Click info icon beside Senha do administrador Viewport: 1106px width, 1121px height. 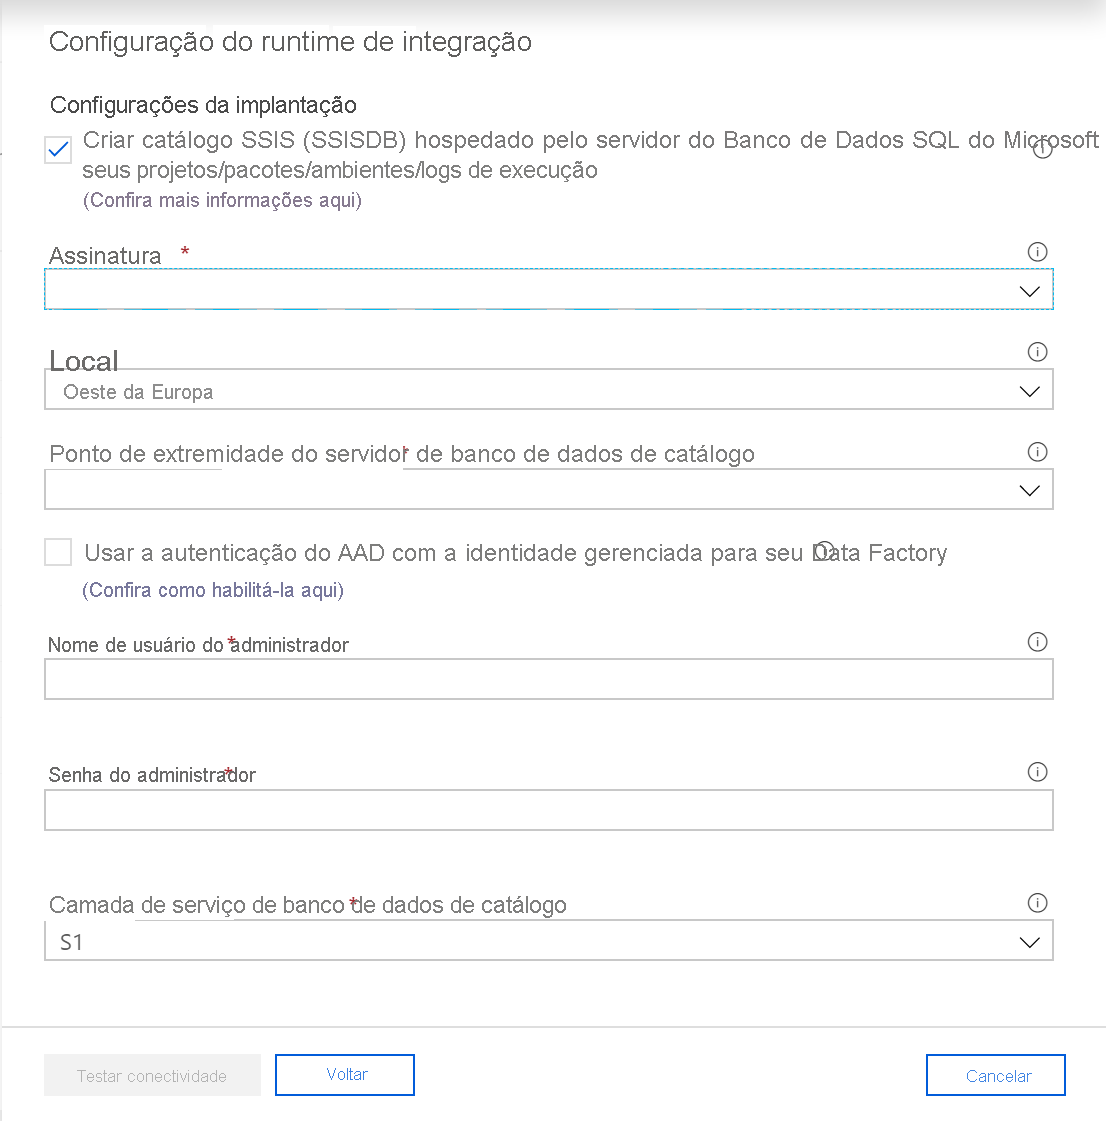(1037, 771)
